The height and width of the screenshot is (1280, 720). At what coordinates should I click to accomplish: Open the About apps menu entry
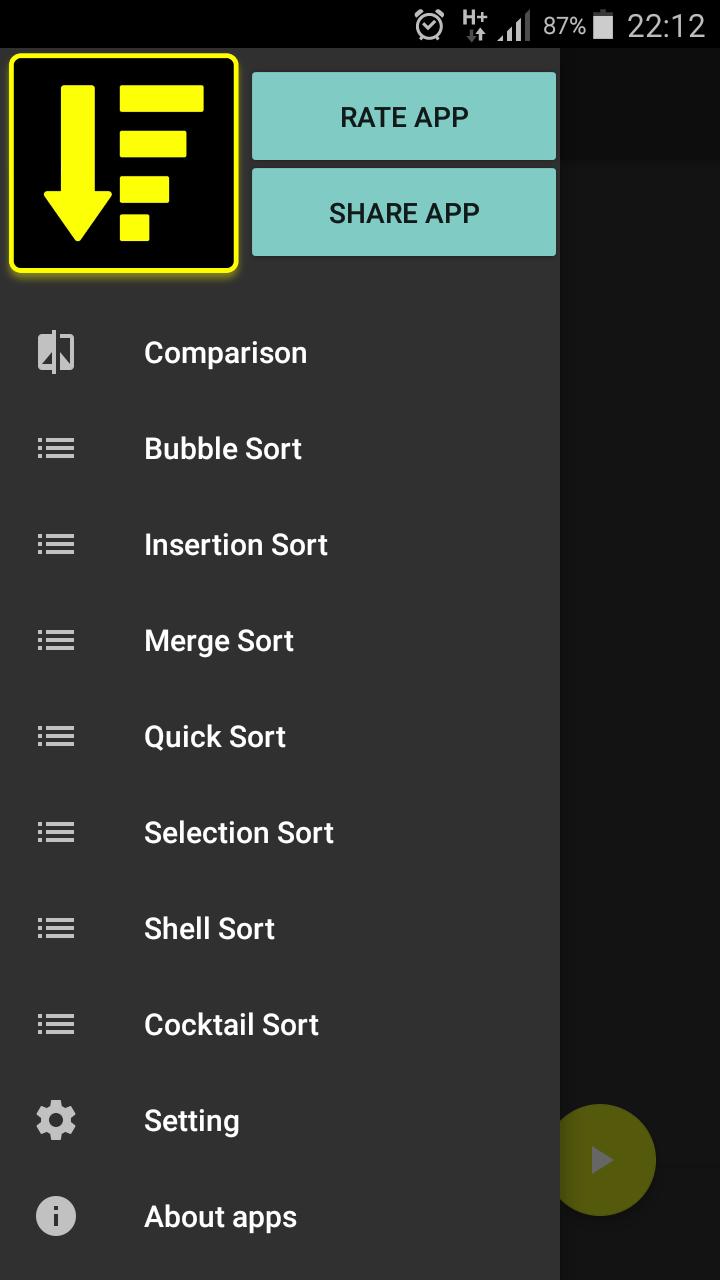280,1216
